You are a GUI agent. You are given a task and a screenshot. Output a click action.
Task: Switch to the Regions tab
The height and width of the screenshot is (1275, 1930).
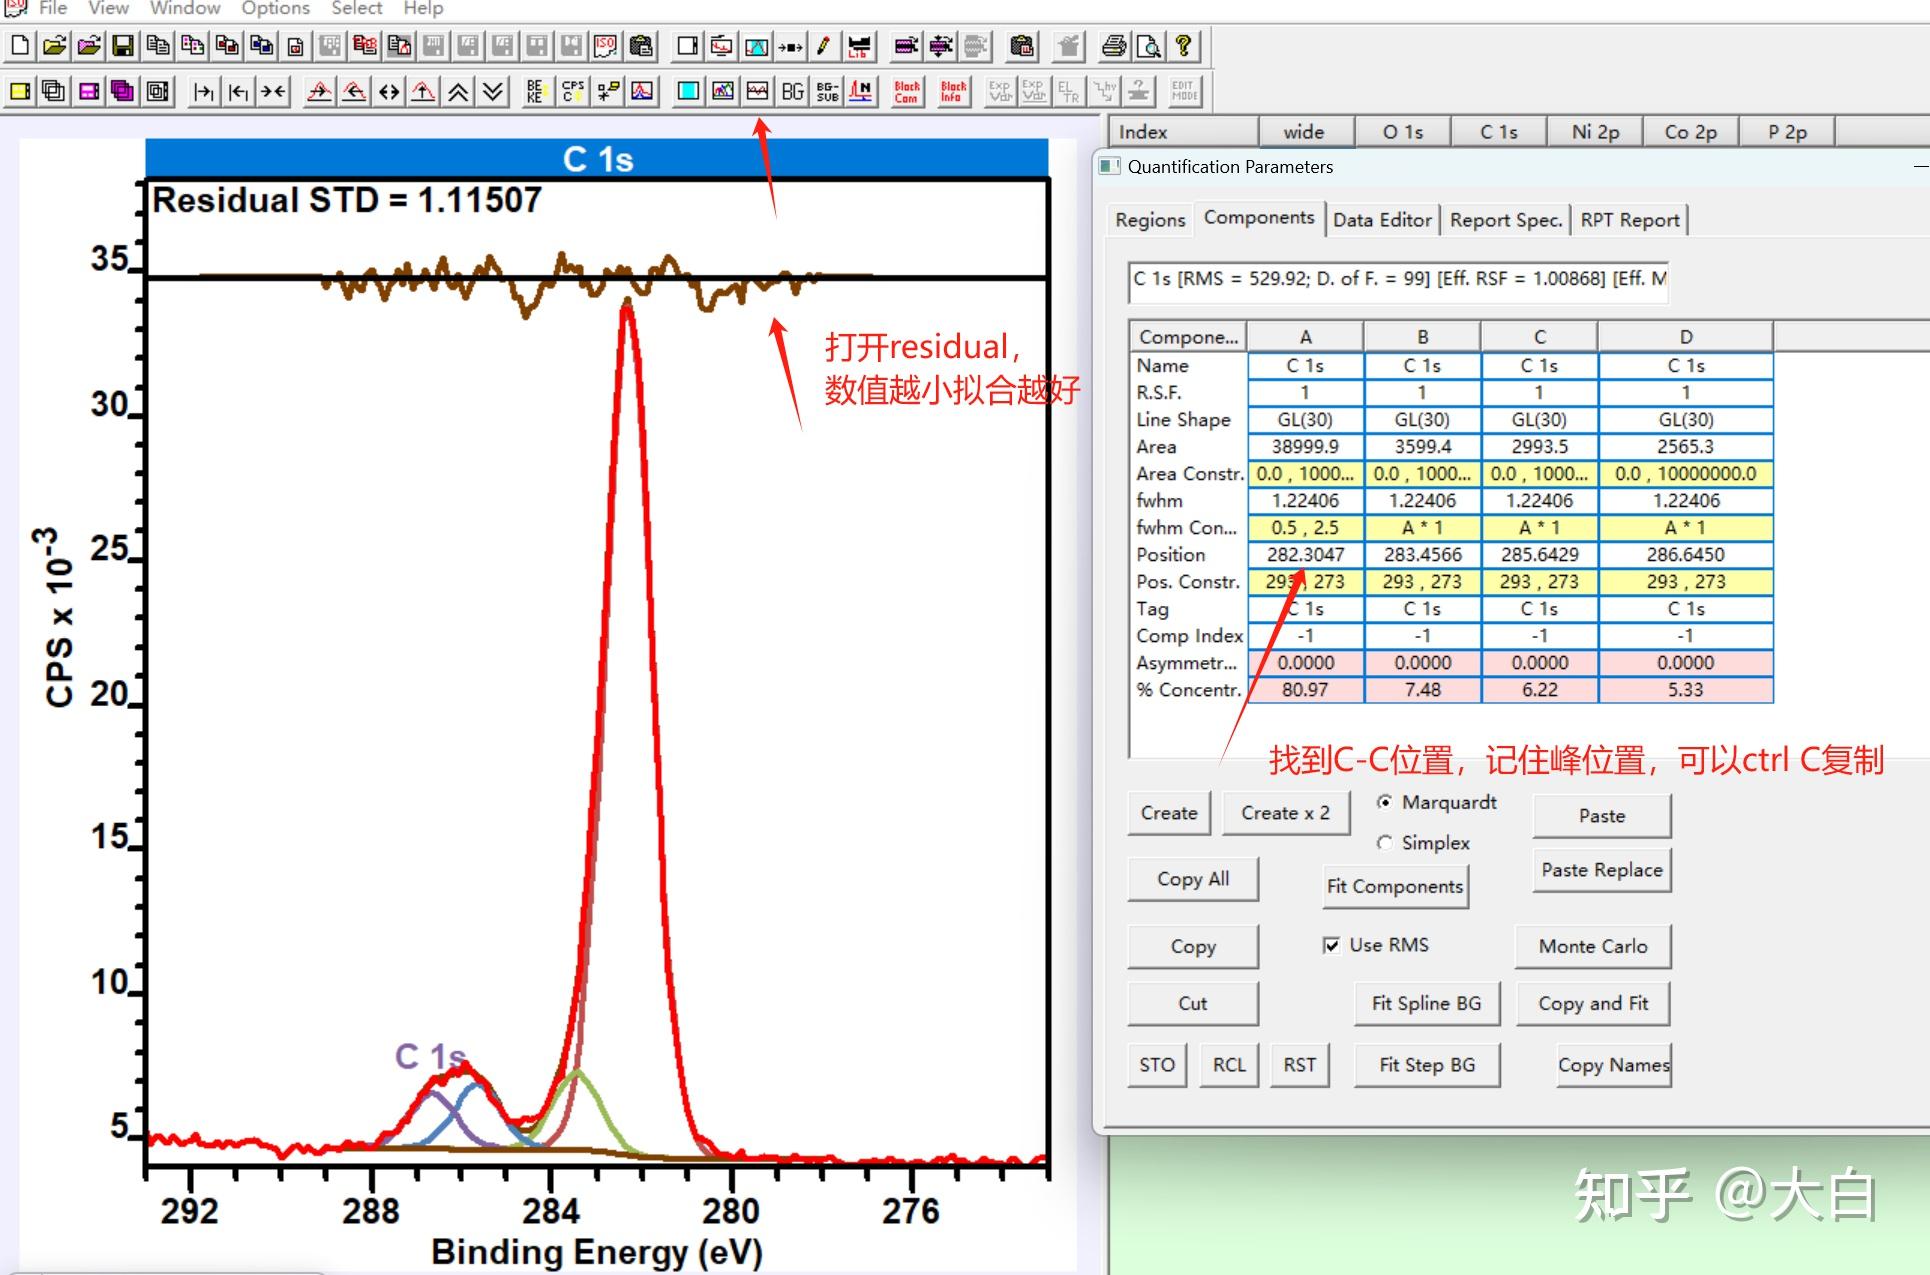pyautogui.click(x=1150, y=220)
